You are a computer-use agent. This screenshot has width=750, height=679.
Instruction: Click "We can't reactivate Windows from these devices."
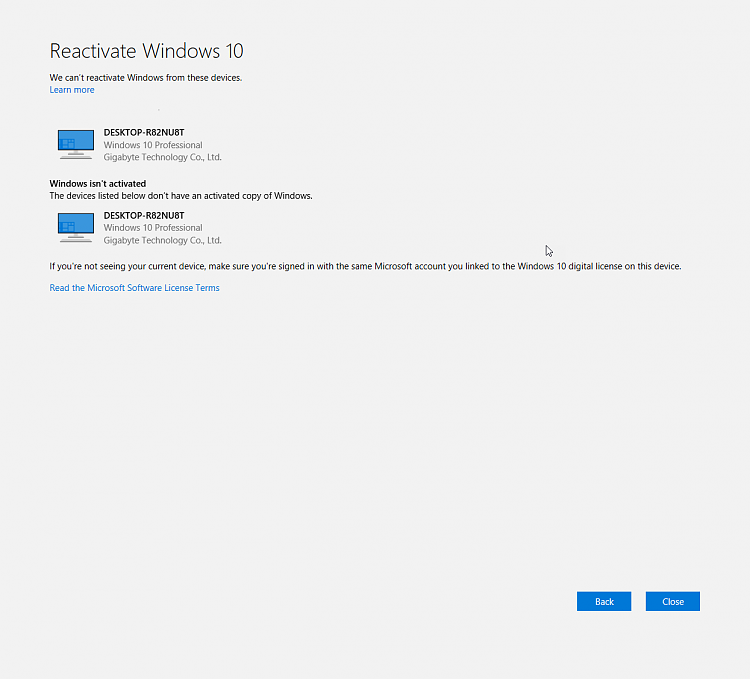[145, 77]
